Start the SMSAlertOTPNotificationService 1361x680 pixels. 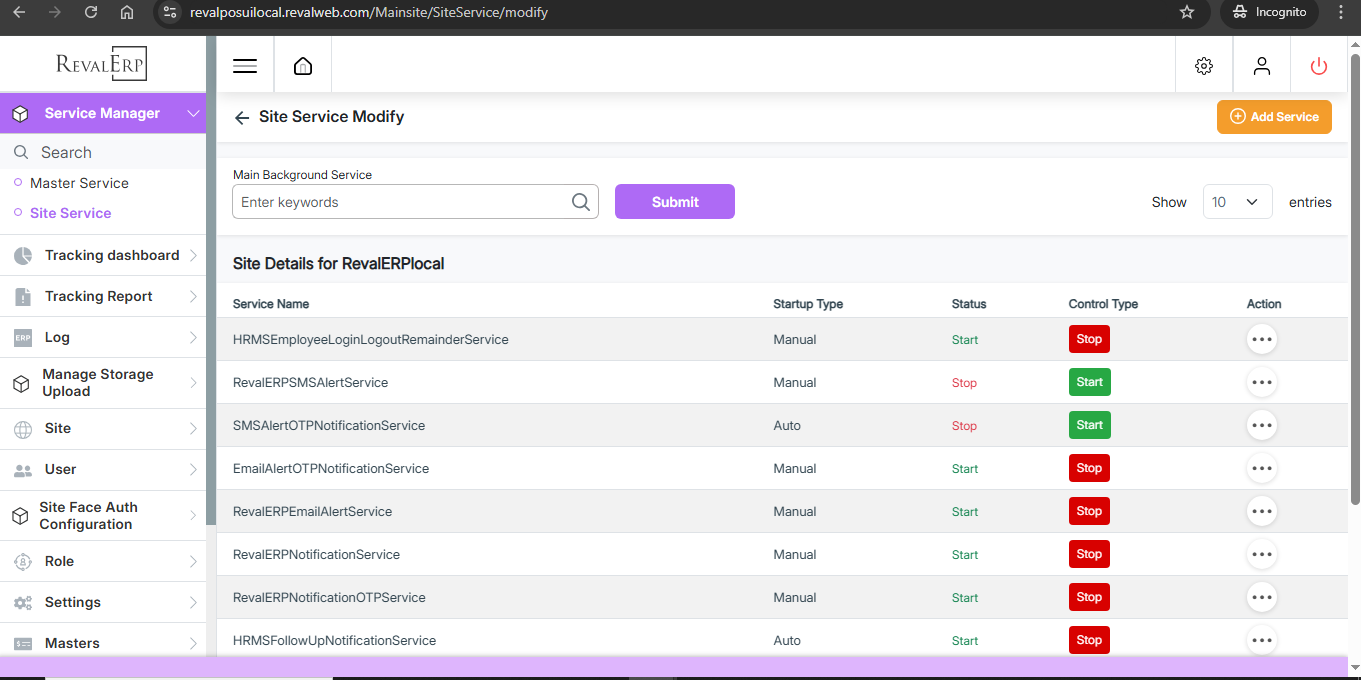pos(1089,425)
